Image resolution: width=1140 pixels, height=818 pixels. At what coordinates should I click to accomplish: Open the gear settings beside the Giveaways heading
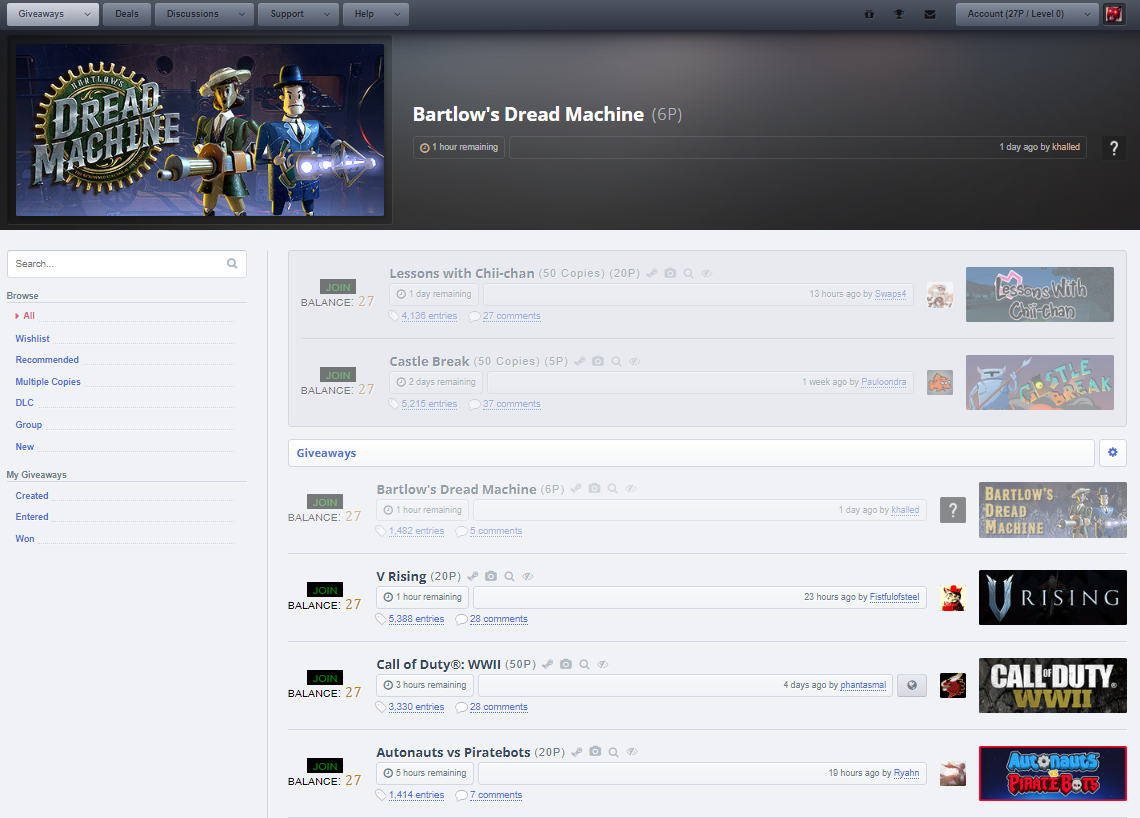pyautogui.click(x=1112, y=452)
